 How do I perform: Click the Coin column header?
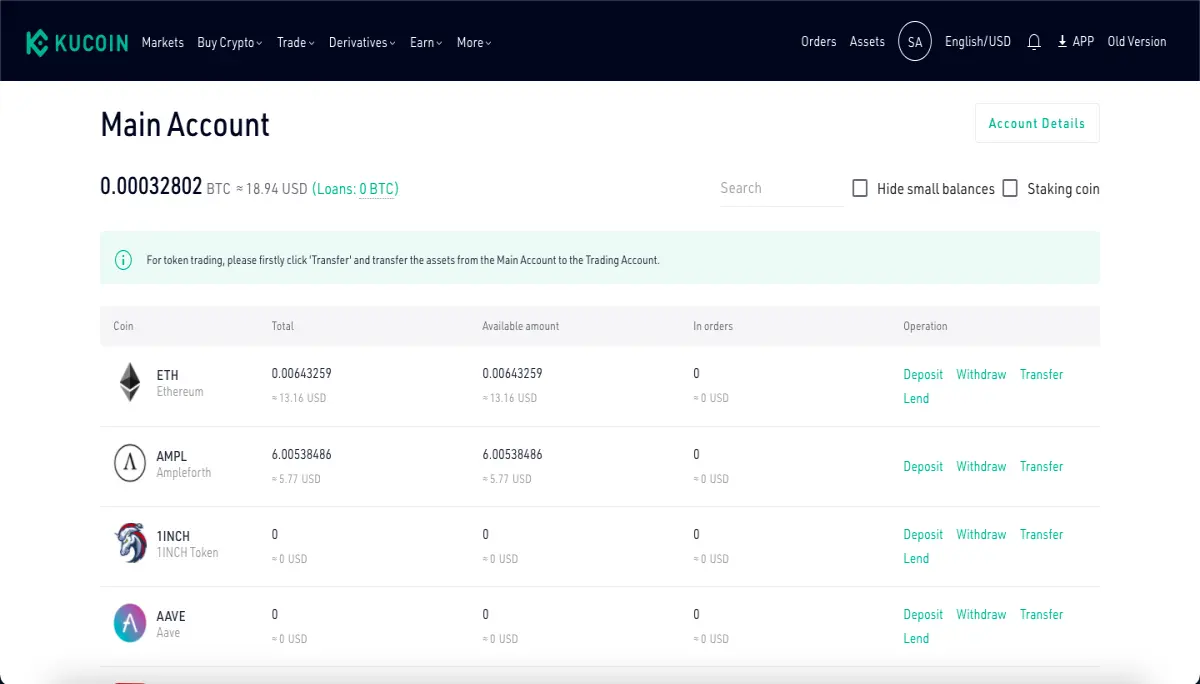point(123,326)
